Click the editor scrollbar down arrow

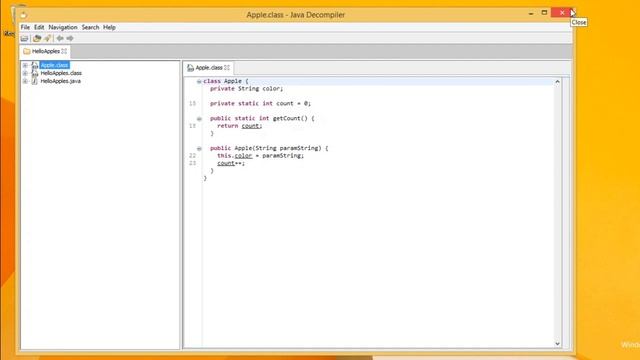point(557,344)
